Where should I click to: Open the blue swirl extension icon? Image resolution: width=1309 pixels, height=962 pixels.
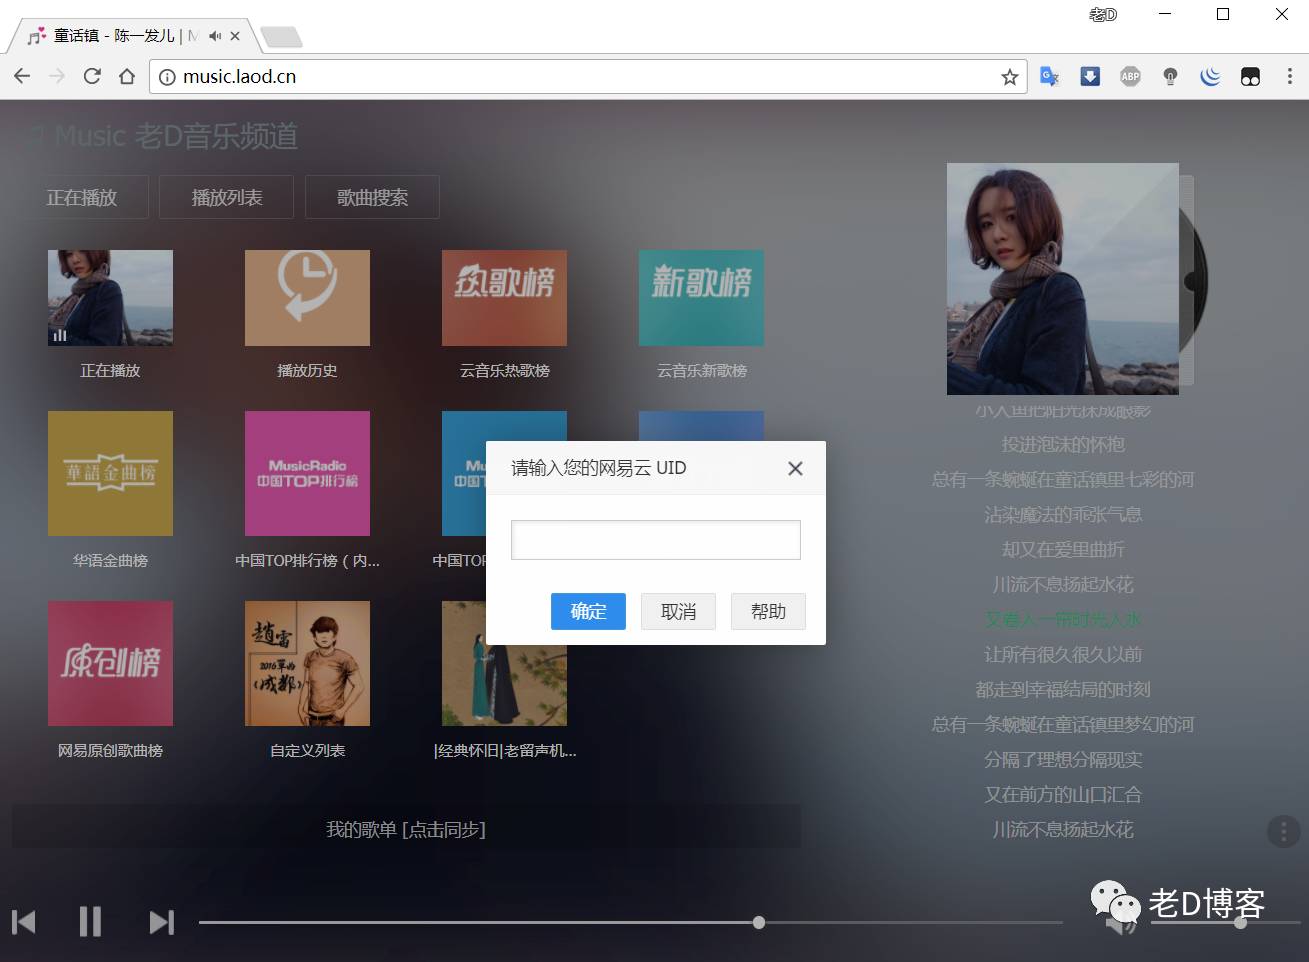pyautogui.click(x=1210, y=76)
